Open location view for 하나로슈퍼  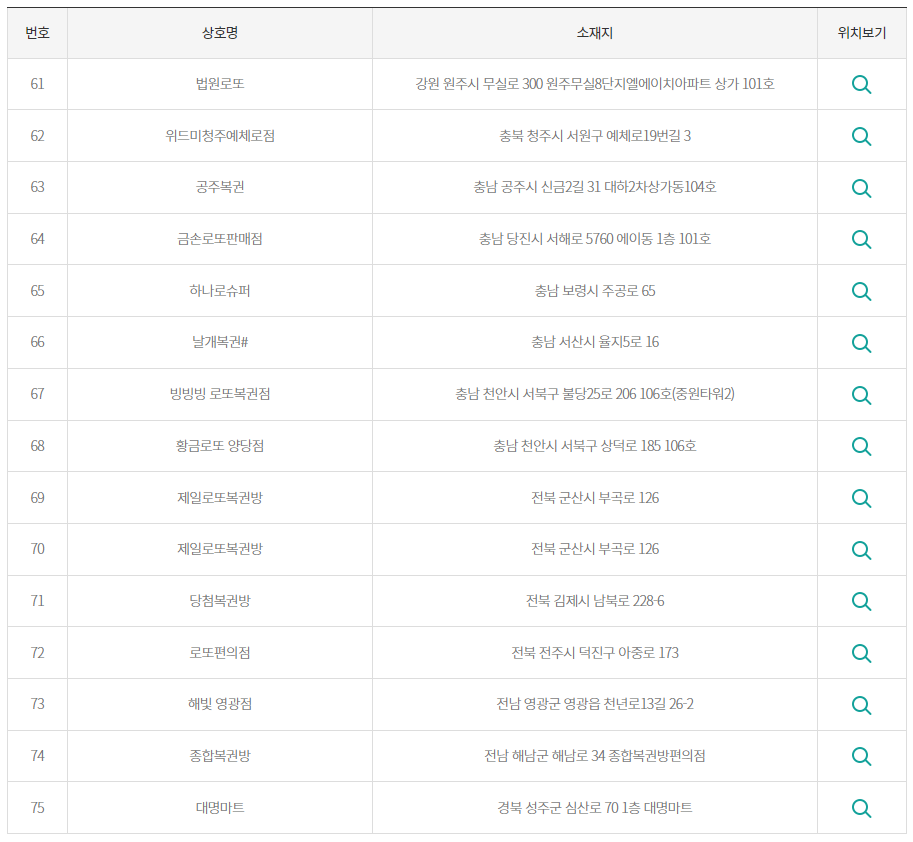(861, 291)
